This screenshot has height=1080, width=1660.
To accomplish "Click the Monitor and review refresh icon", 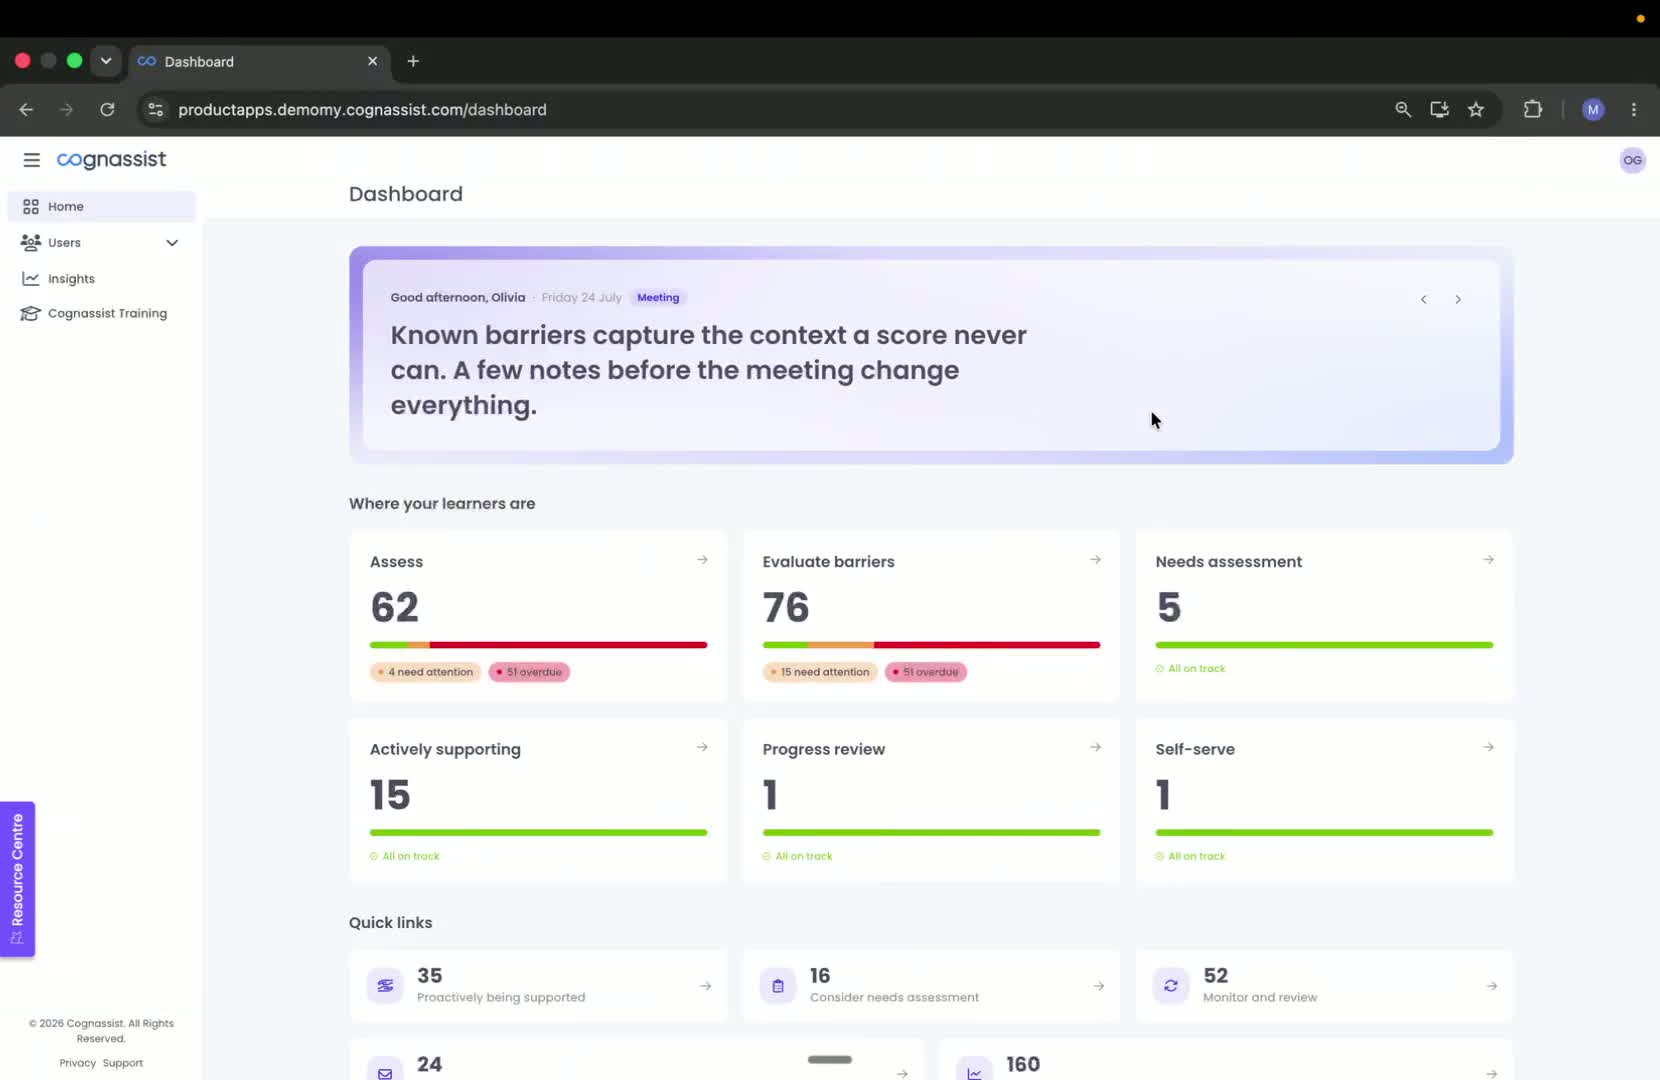I will coord(1171,986).
